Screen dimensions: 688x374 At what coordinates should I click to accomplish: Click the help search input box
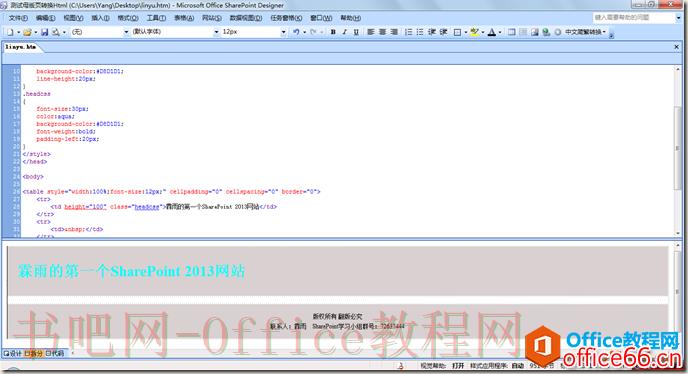[633, 18]
